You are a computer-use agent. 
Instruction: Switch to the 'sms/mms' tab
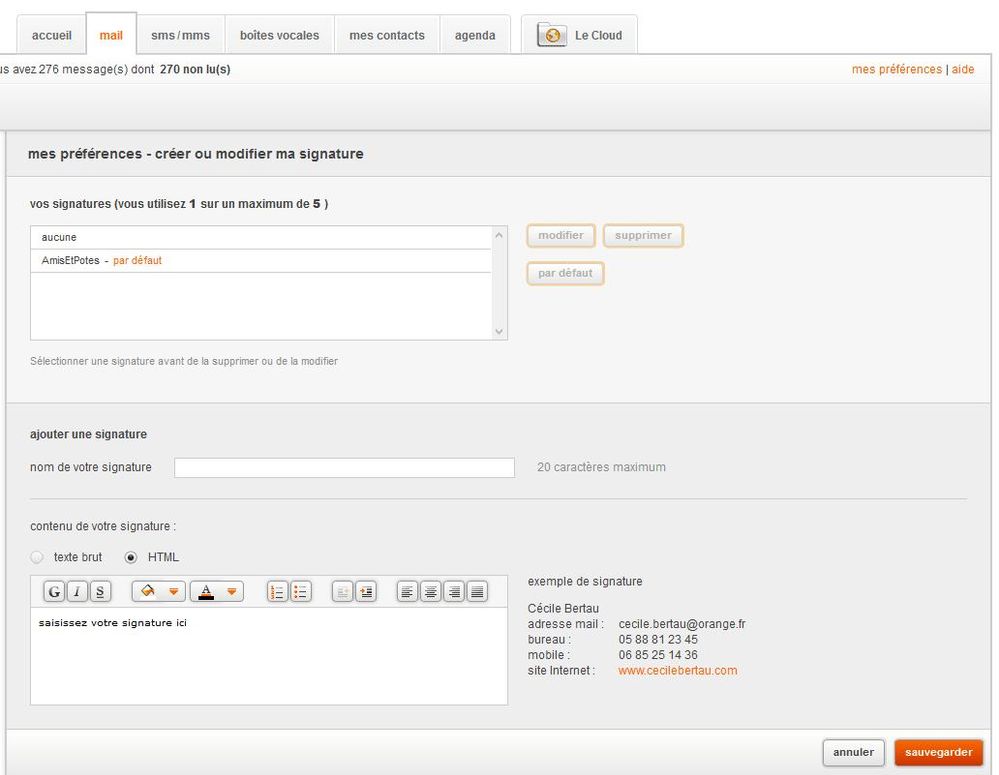click(x=180, y=35)
